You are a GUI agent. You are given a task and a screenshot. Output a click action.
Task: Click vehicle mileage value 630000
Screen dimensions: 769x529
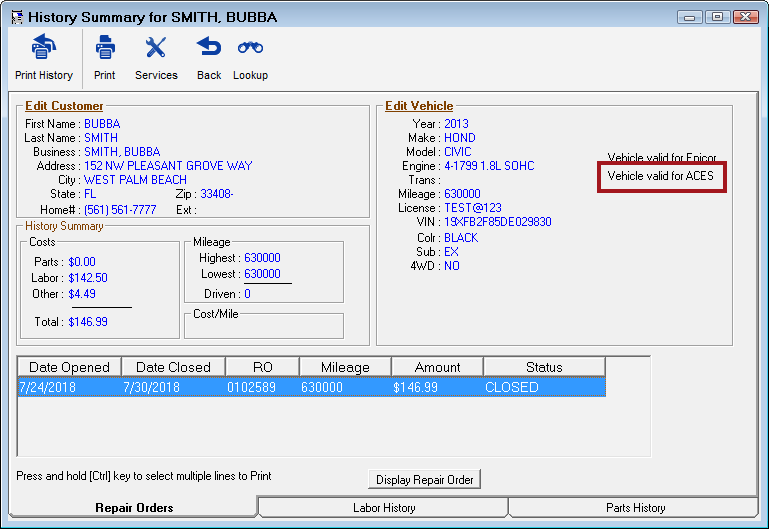coord(462,194)
